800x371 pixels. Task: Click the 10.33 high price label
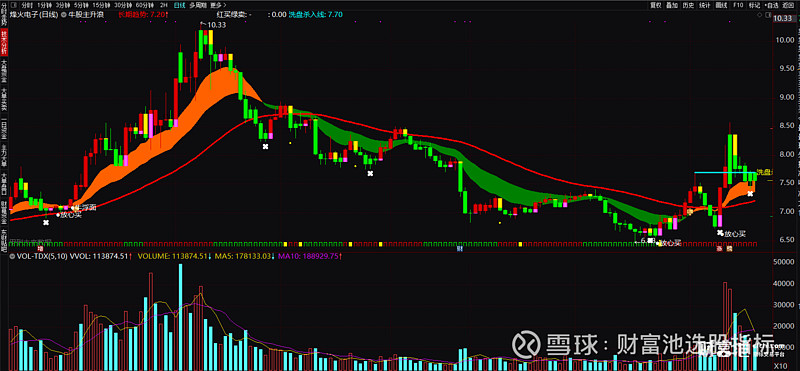pos(216,24)
